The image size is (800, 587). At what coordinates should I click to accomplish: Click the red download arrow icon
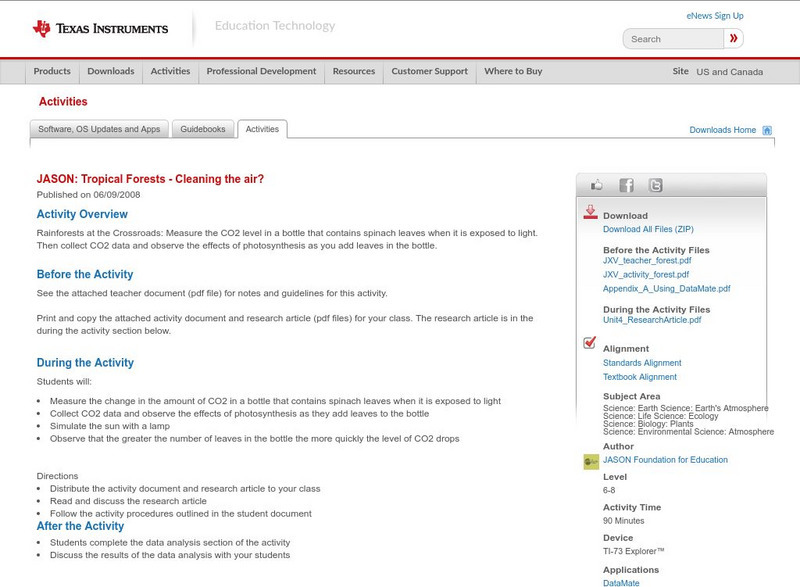590,212
